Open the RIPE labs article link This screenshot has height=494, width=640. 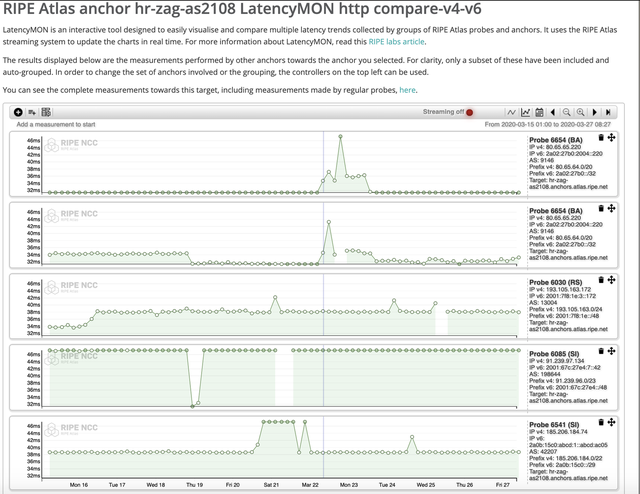(x=396, y=42)
